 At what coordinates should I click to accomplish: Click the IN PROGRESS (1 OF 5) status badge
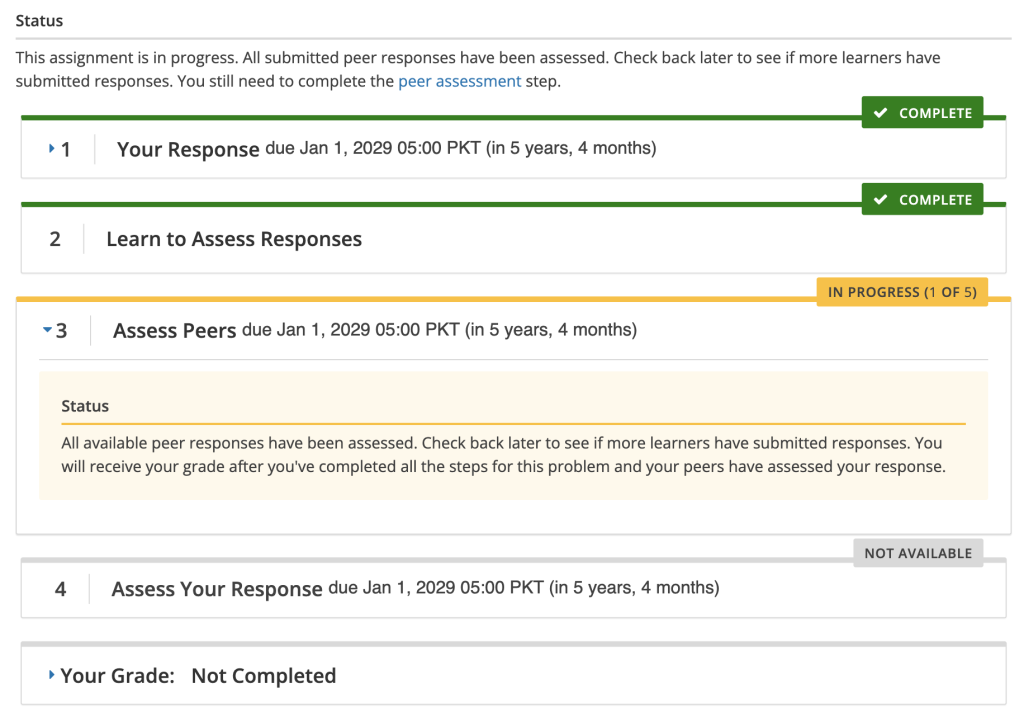901,291
